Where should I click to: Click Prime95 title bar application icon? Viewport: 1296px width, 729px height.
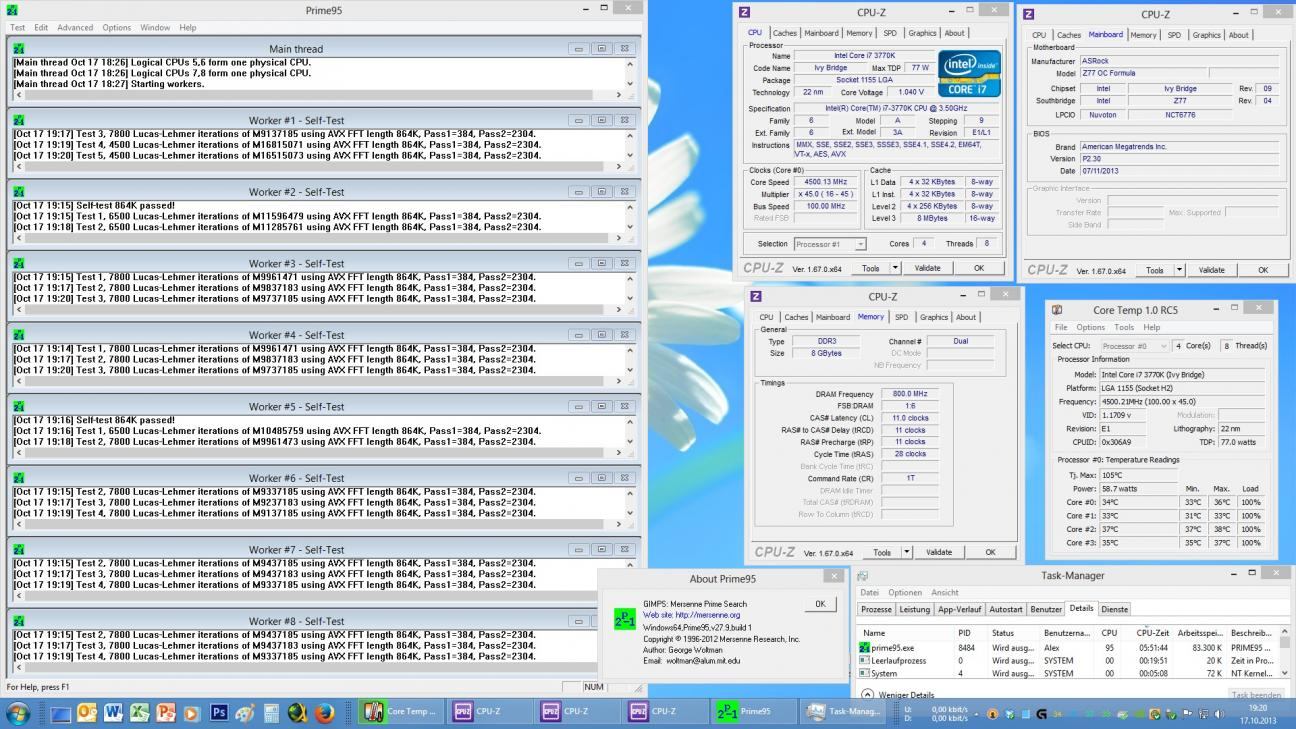12,10
